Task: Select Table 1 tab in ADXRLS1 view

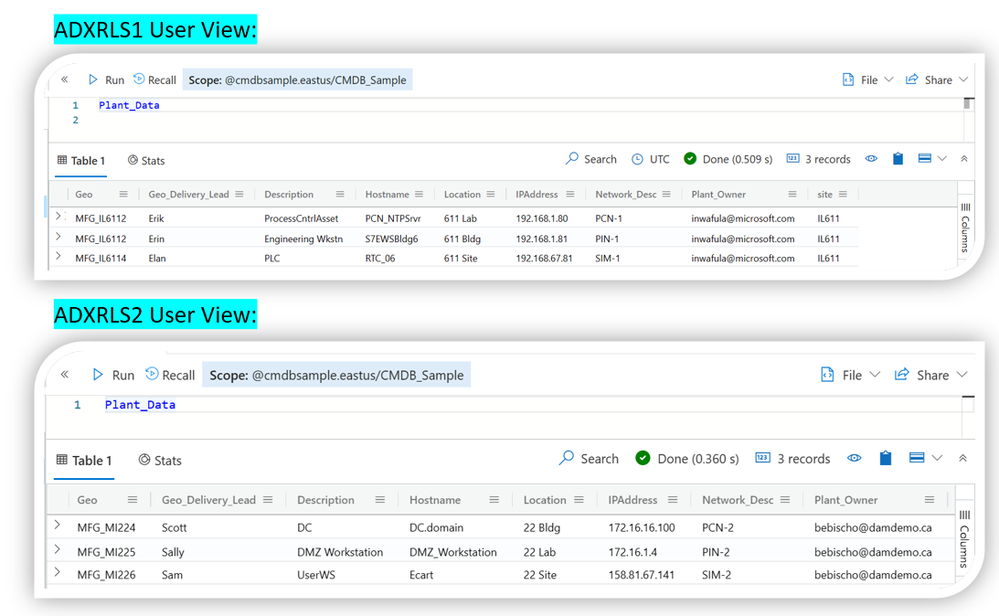Action: tap(81, 161)
